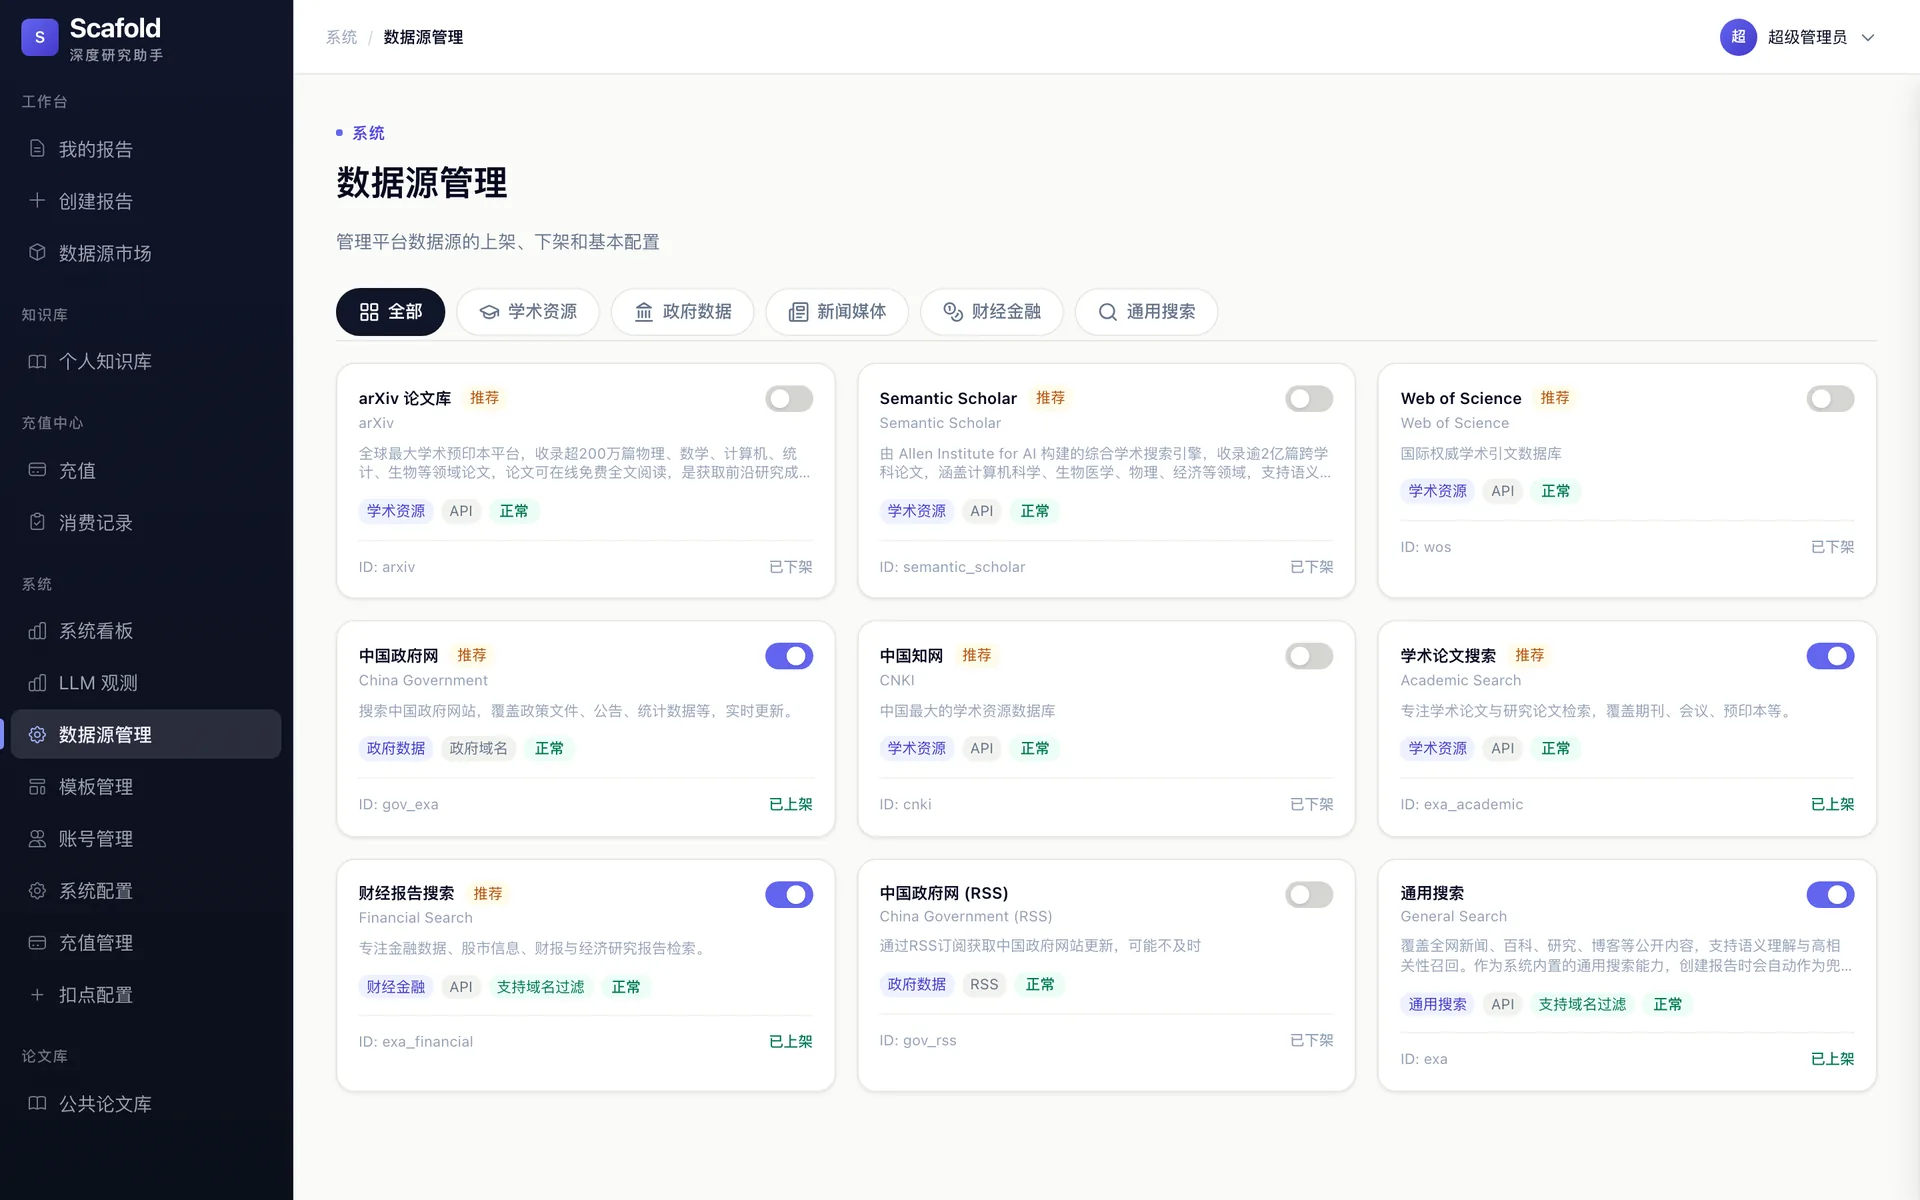Click the 政府域名 tag on 中国政府网 card
This screenshot has width=1920, height=1200.
tap(478, 748)
